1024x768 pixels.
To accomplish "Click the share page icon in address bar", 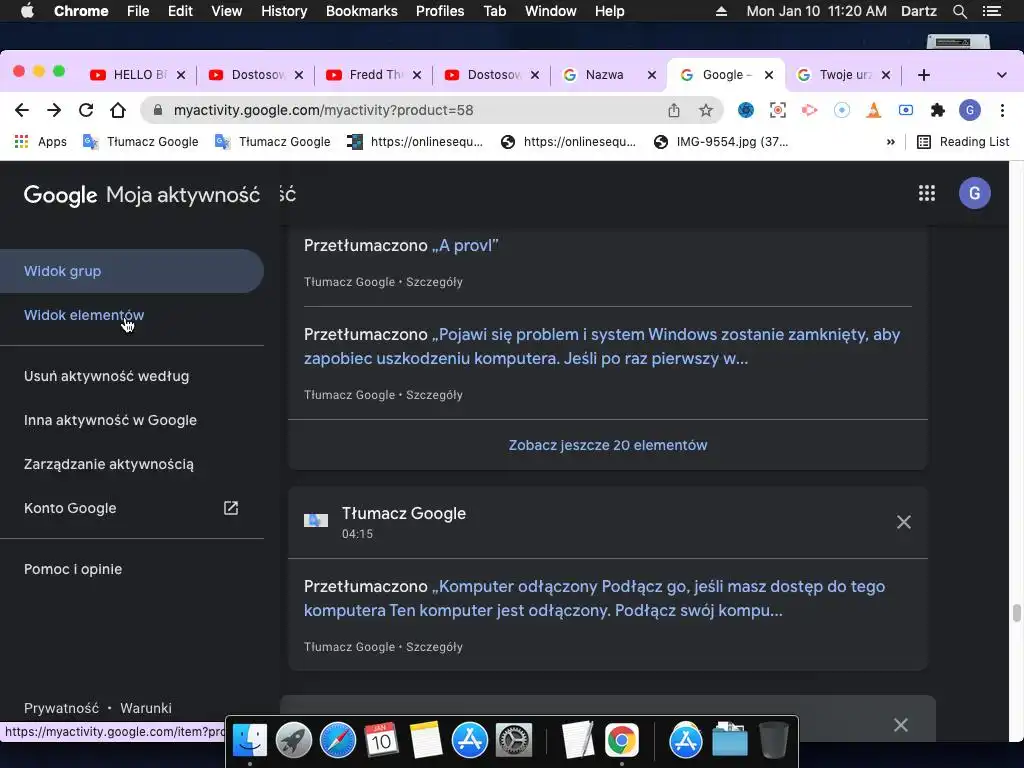I will click(674, 110).
